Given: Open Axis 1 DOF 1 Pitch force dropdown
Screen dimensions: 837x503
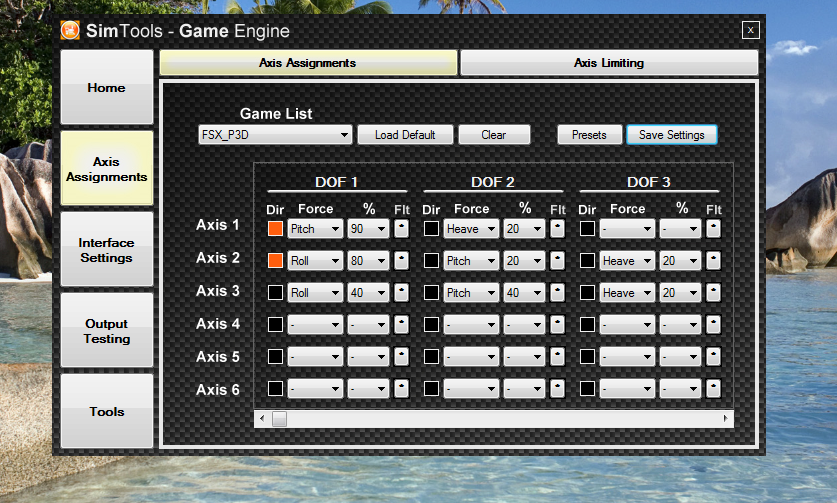Looking at the screenshot, I should 315,229.
